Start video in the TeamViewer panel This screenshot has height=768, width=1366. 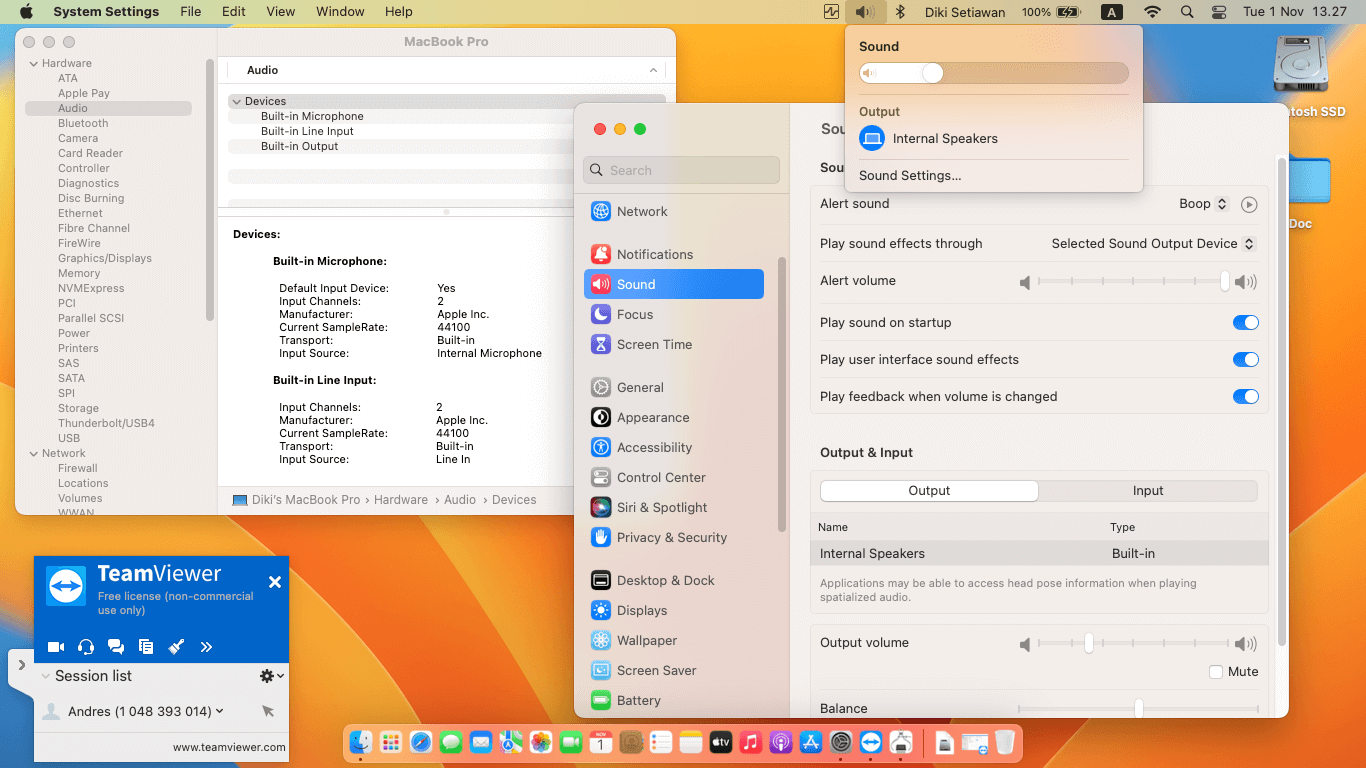pos(56,647)
